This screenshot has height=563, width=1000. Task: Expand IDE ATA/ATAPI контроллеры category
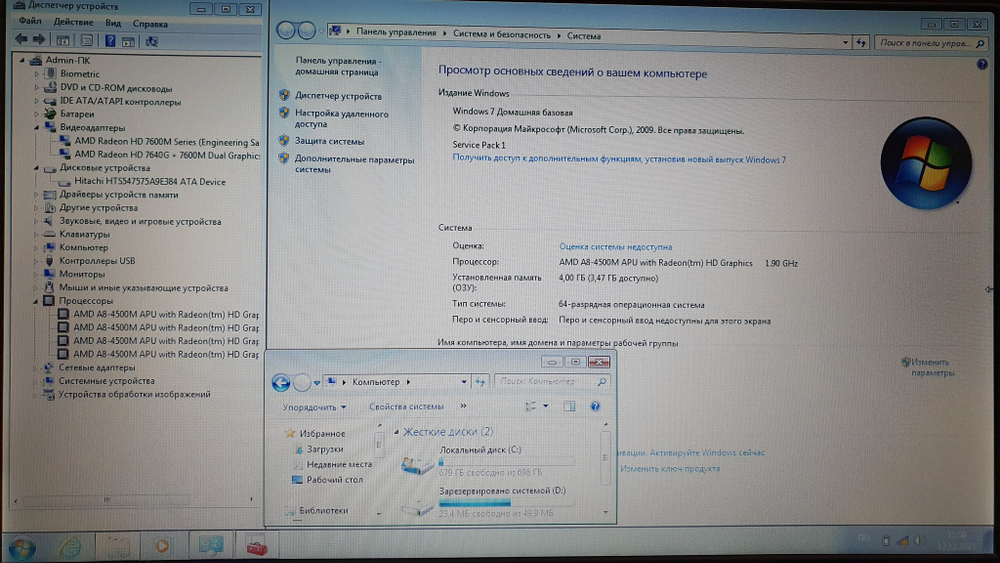point(36,101)
